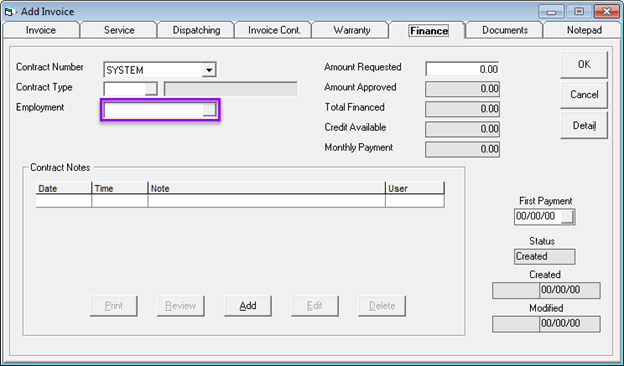This screenshot has height=366, width=624.
Task: Maximize the Add Invoice window
Action: [579, 12]
